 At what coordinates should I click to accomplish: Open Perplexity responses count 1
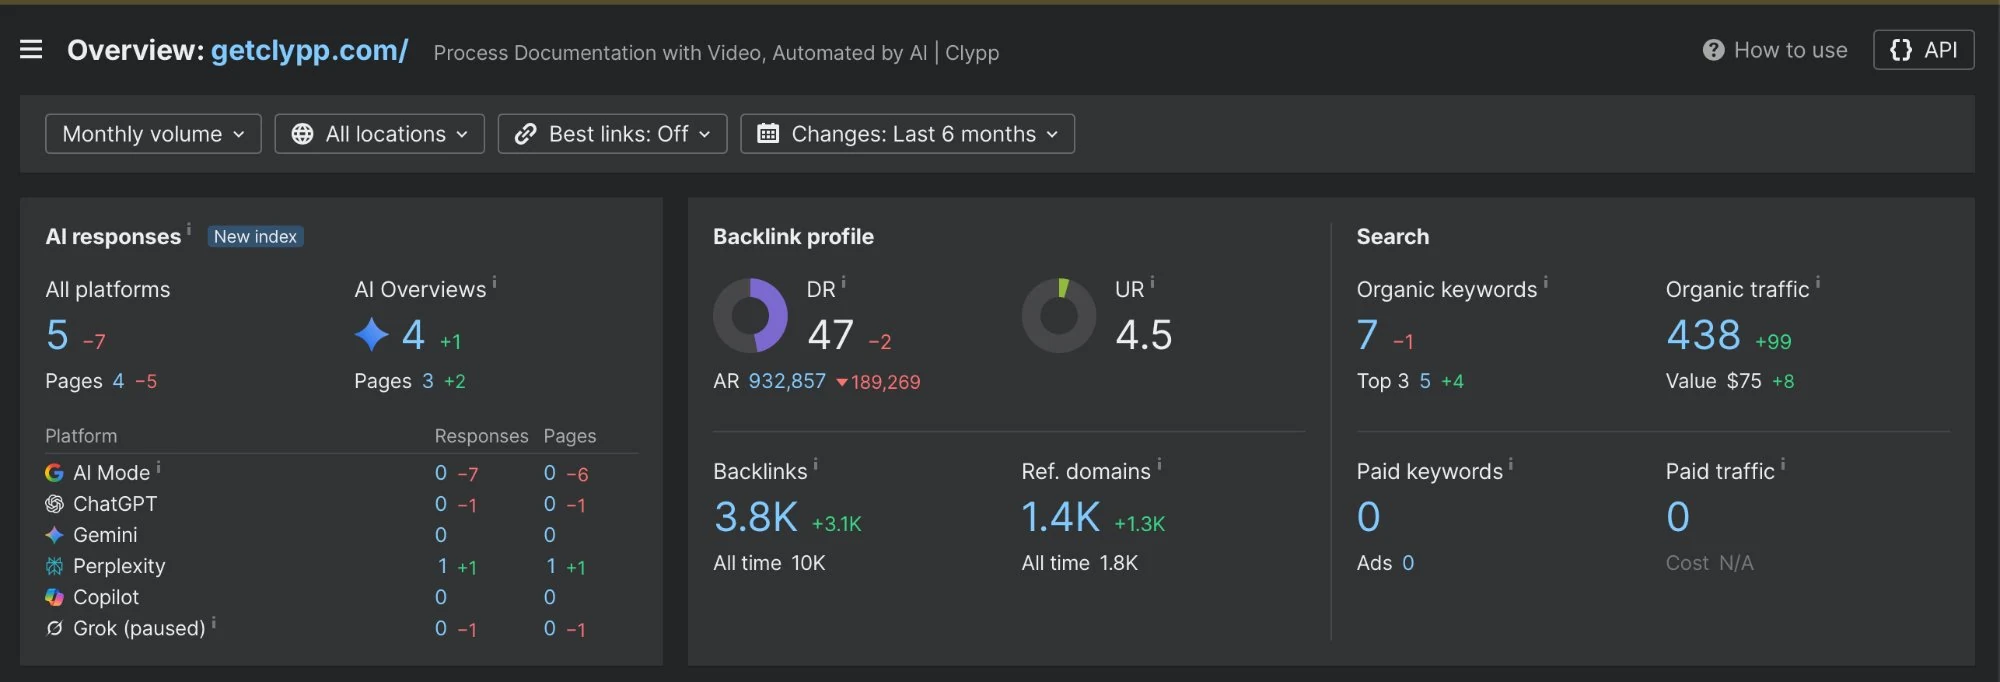442,566
